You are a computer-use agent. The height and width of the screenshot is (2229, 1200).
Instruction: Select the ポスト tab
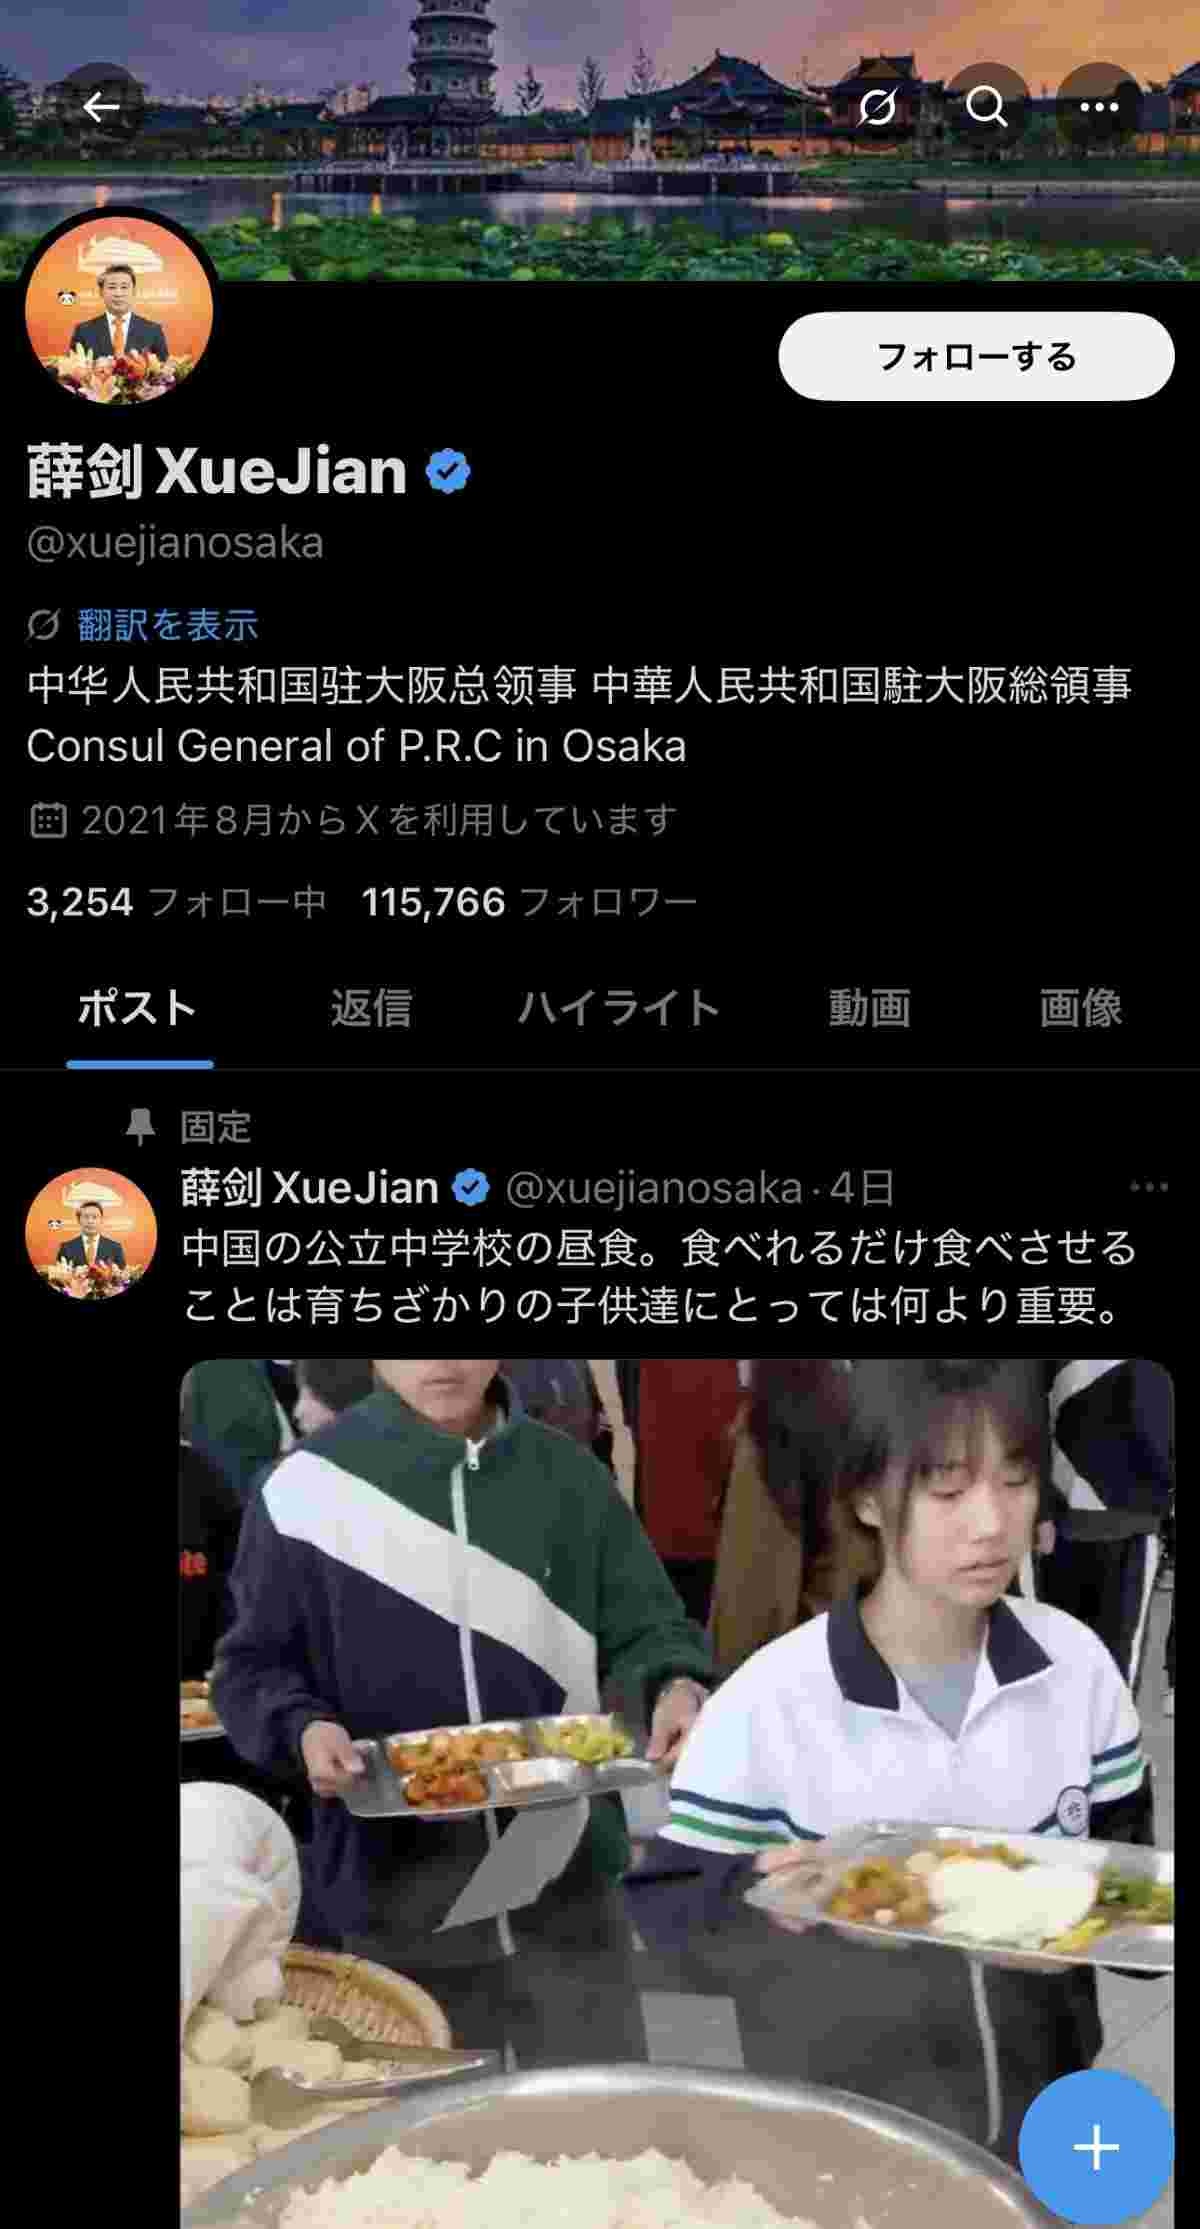[138, 1007]
